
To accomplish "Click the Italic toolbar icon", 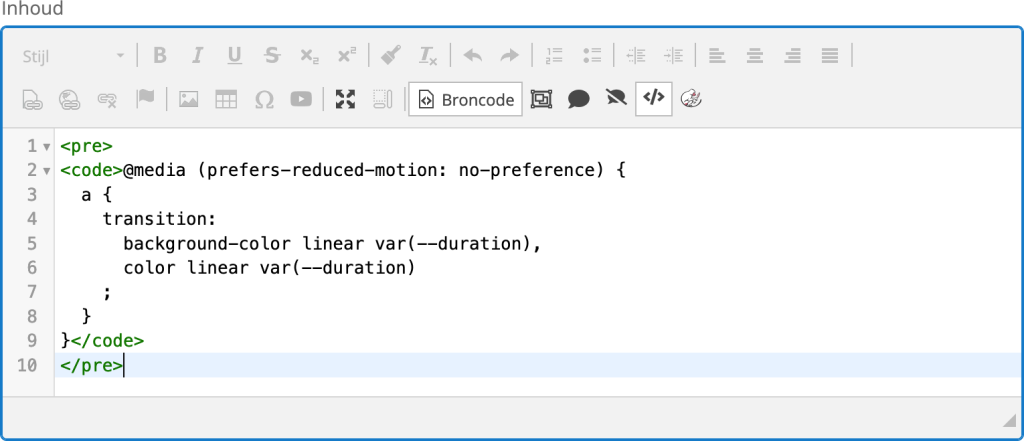I will coord(197,56).
